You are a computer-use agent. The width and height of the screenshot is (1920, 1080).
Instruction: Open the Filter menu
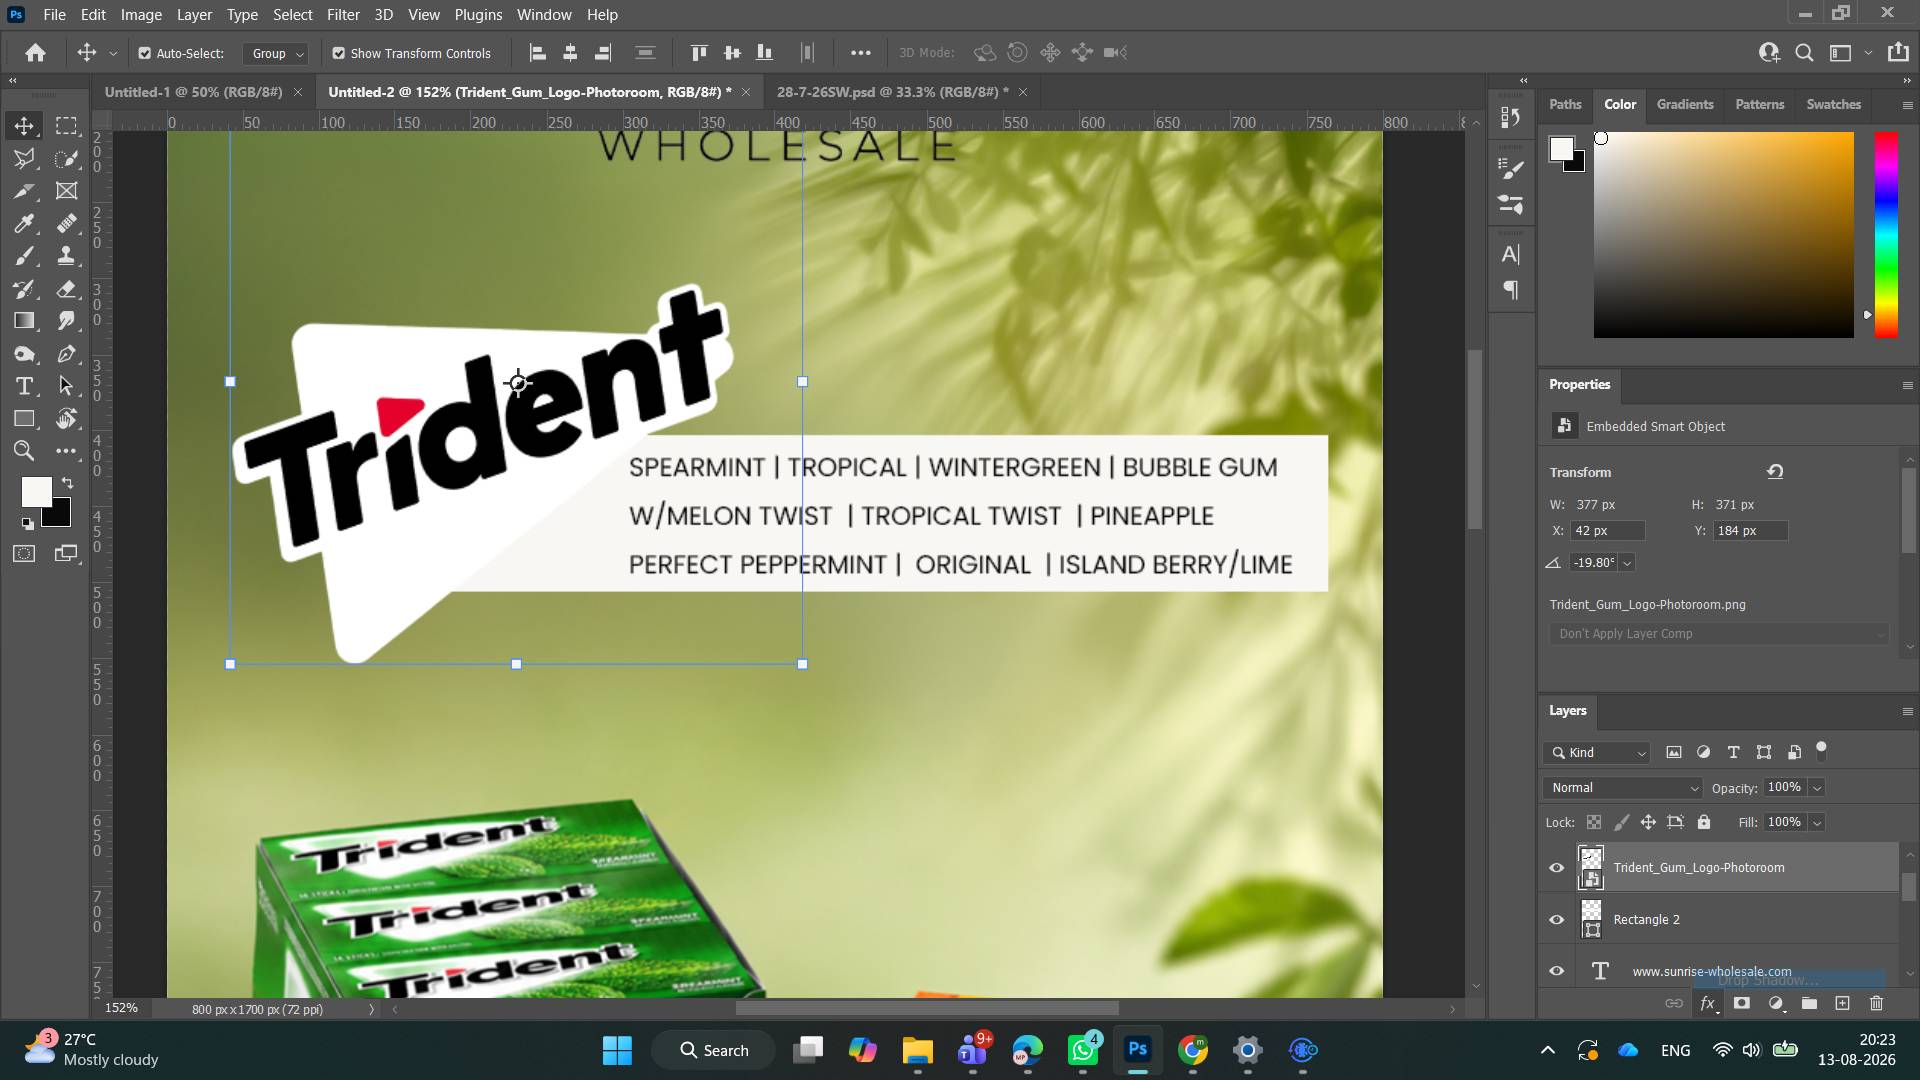343,15
